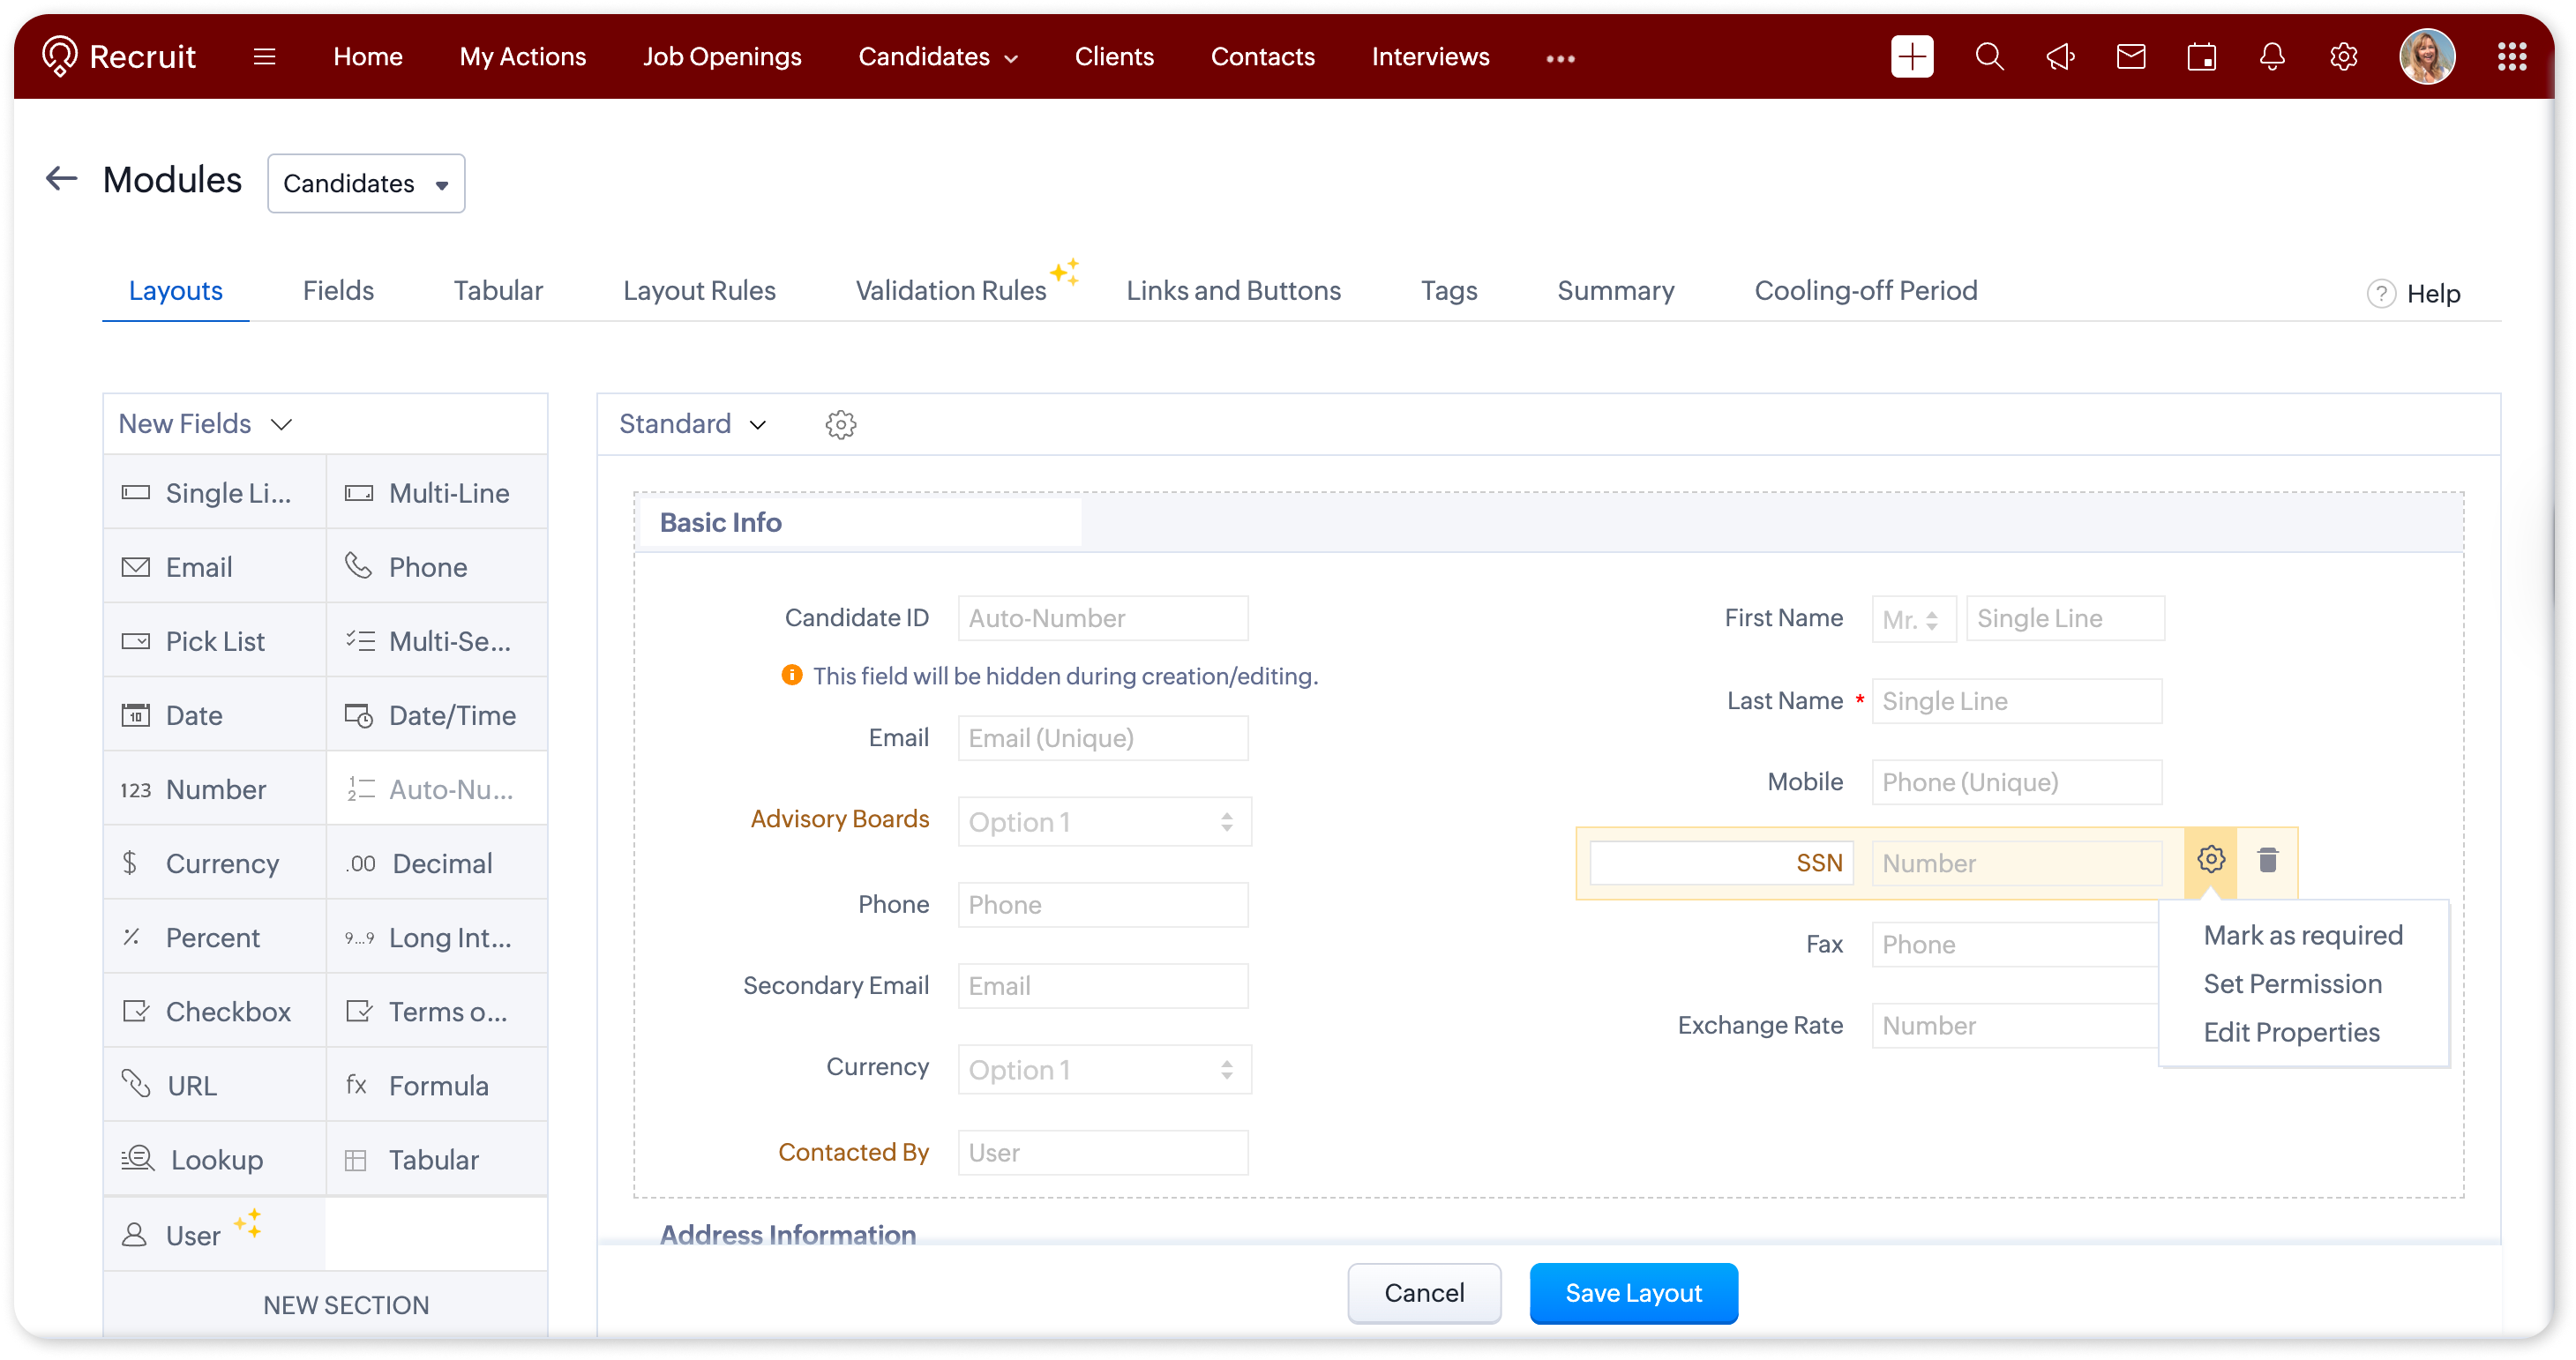Open the calendar icon in header

coord(2201,57)
